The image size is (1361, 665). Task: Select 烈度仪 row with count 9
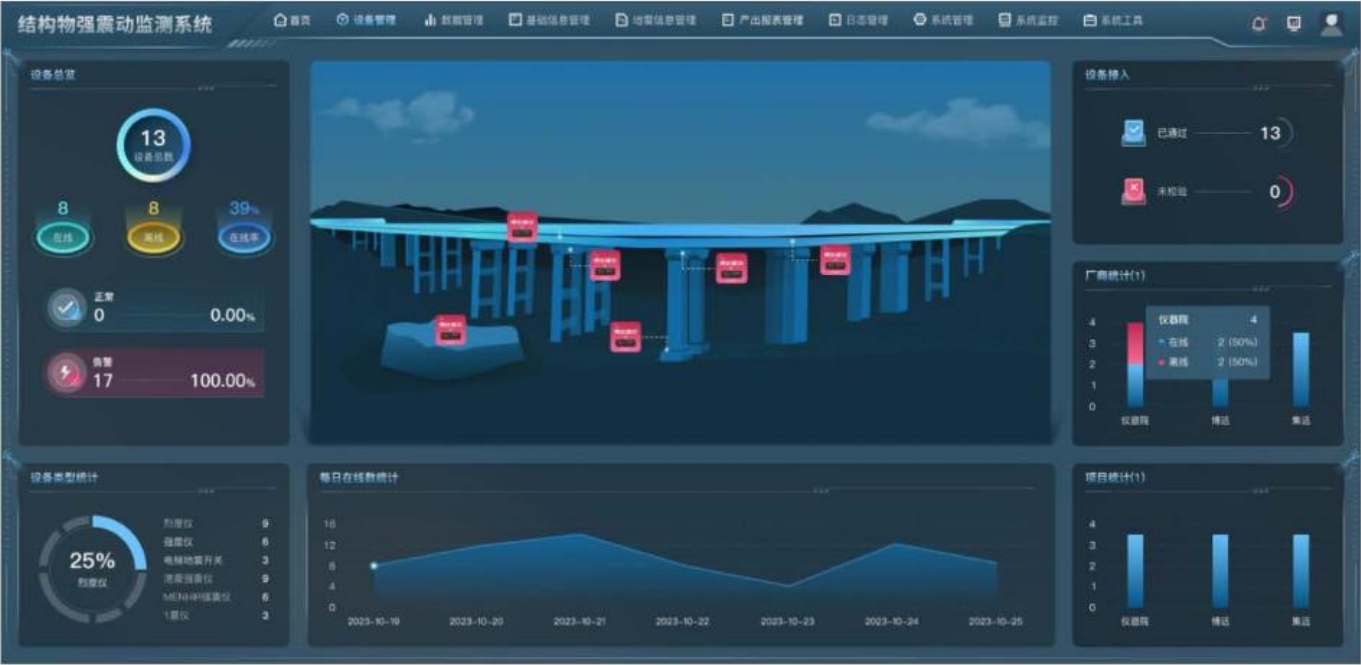216,523
